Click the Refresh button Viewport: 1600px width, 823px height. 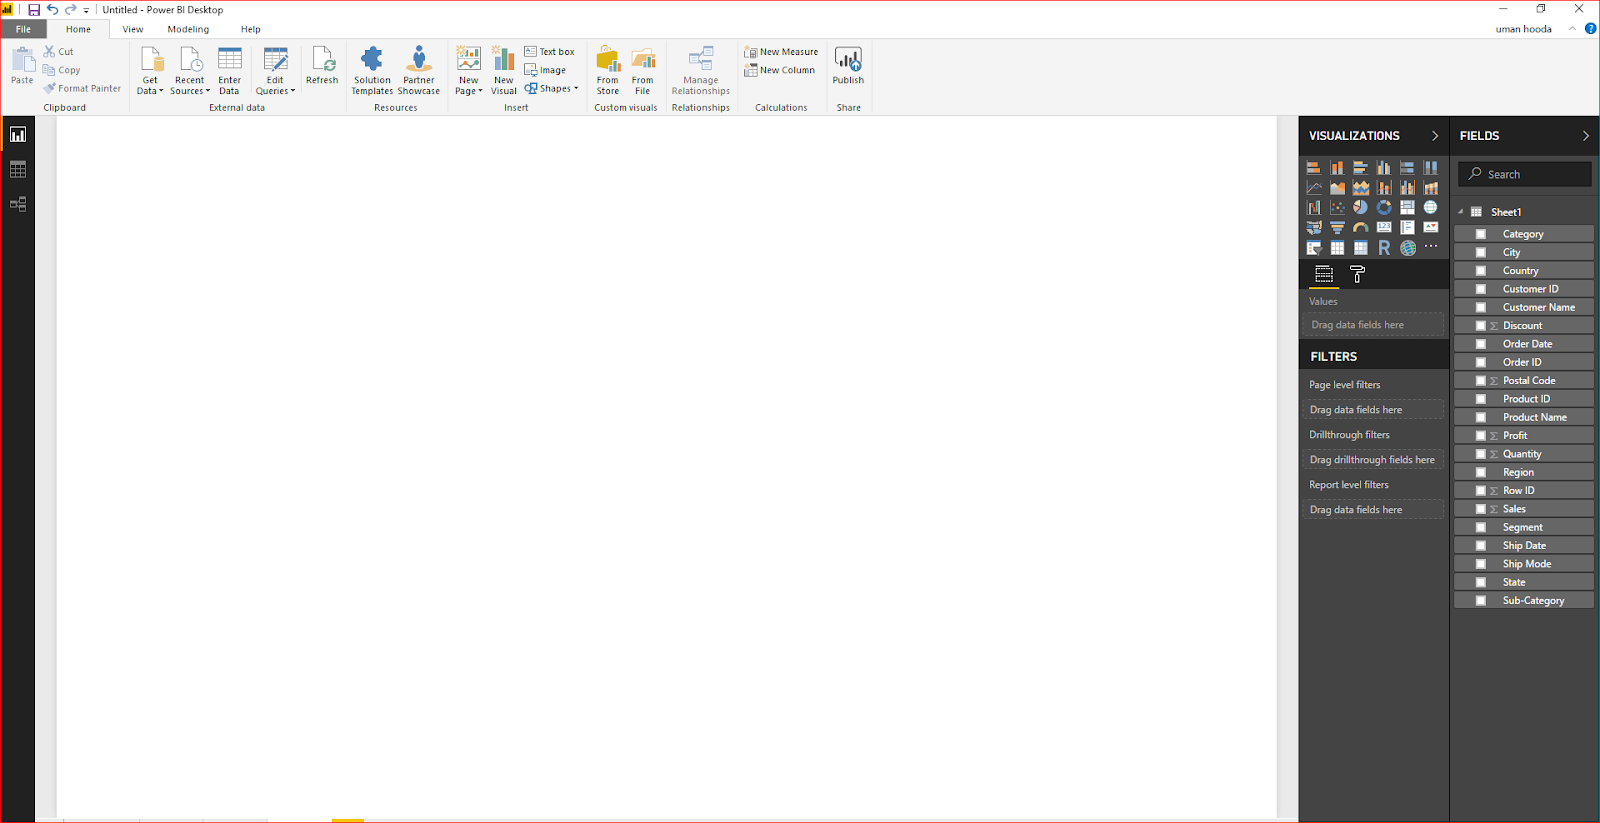pyautogui.click(x=322, y=66)
